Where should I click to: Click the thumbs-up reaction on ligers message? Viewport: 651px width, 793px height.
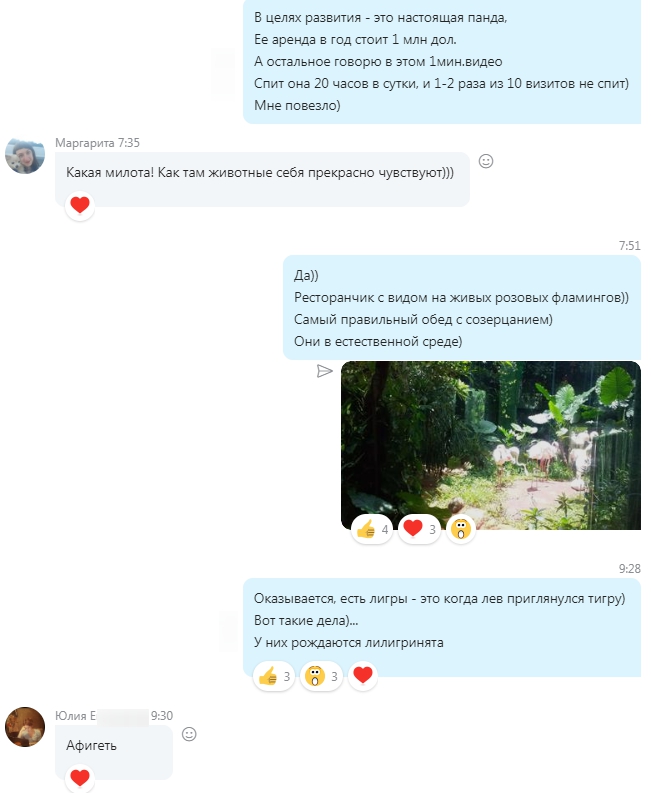click(x=274, y=676)
